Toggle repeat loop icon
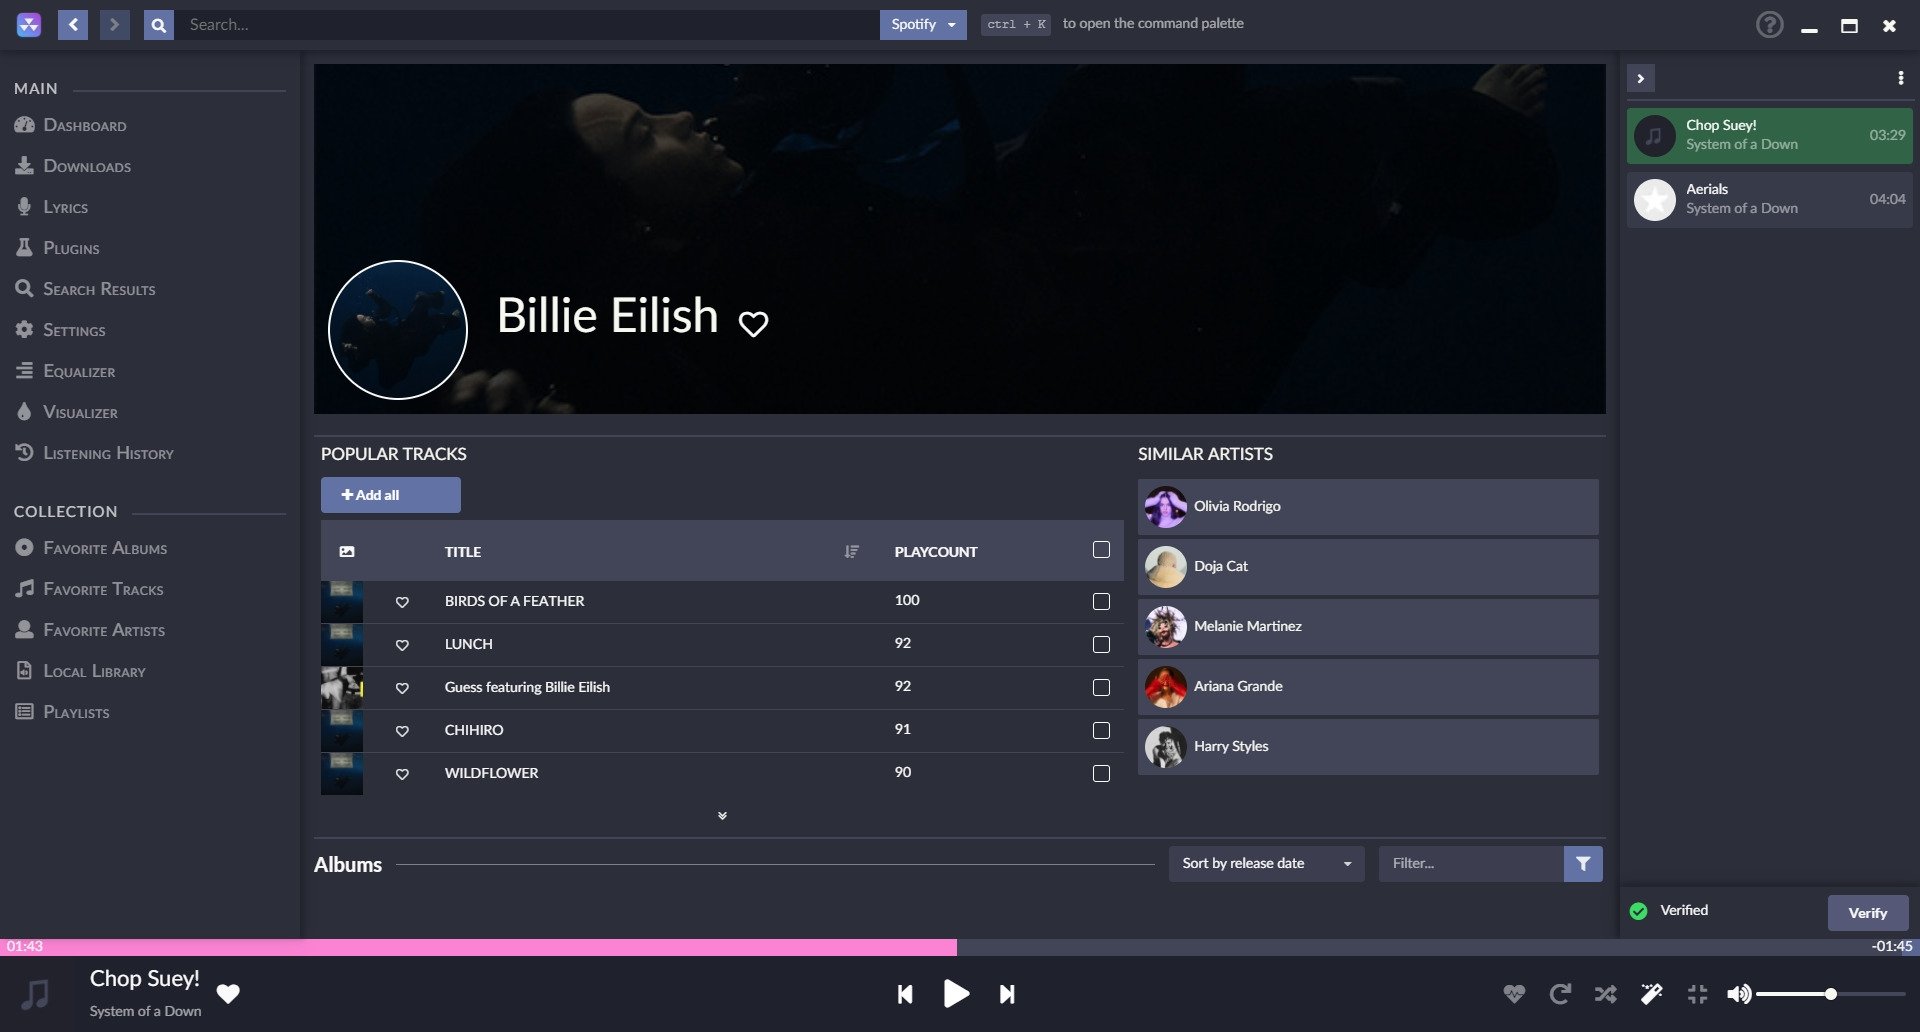1920x1032 pixels. 1559,994
